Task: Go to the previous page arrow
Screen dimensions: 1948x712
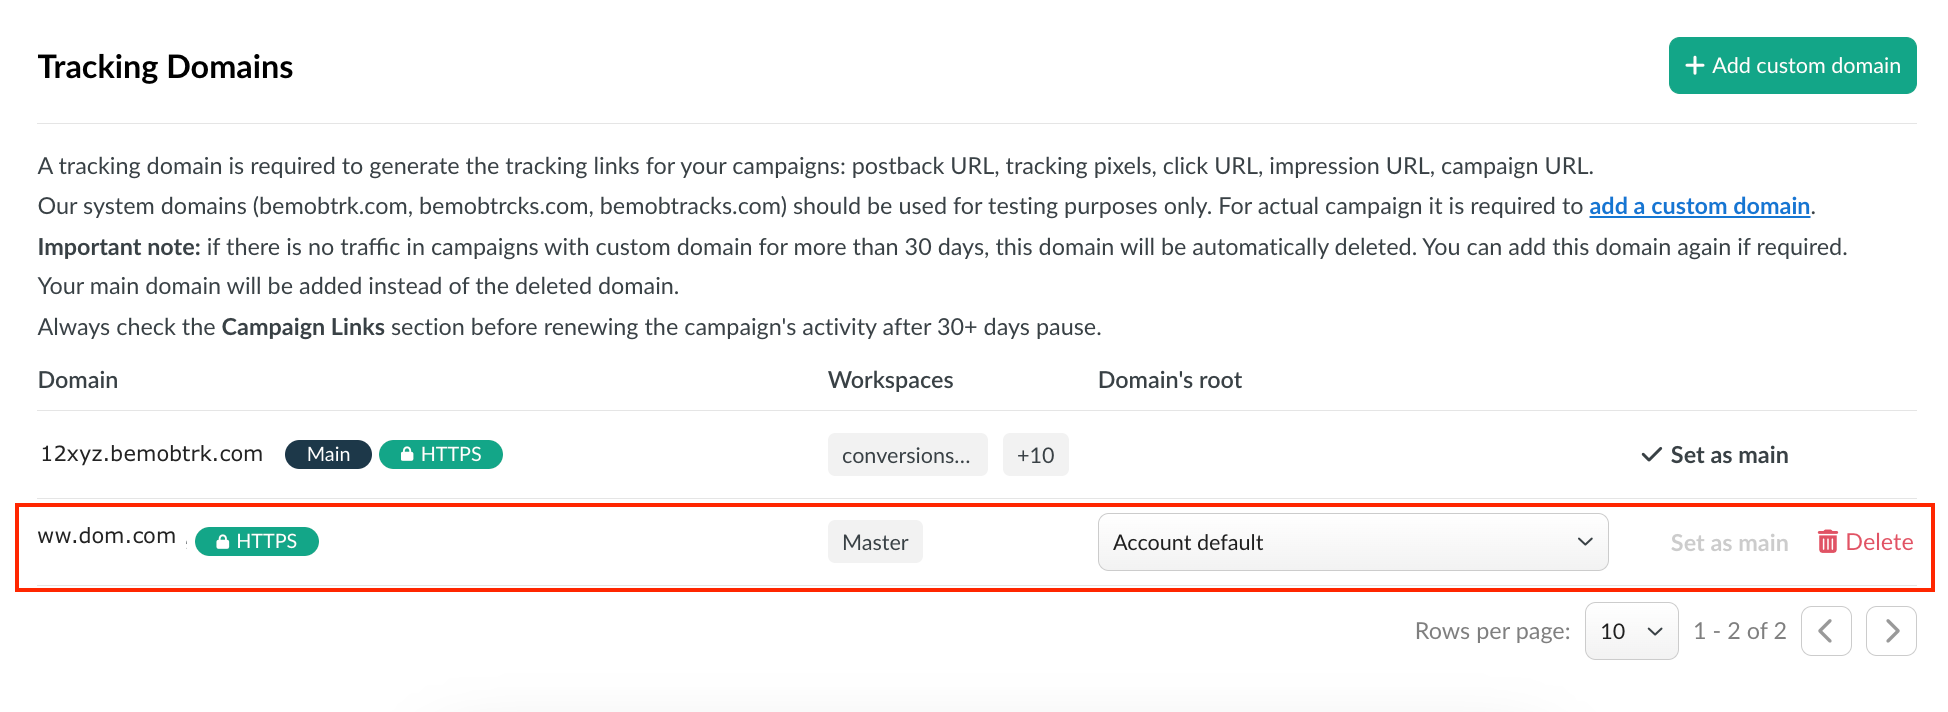Action: pos(1826,631)
